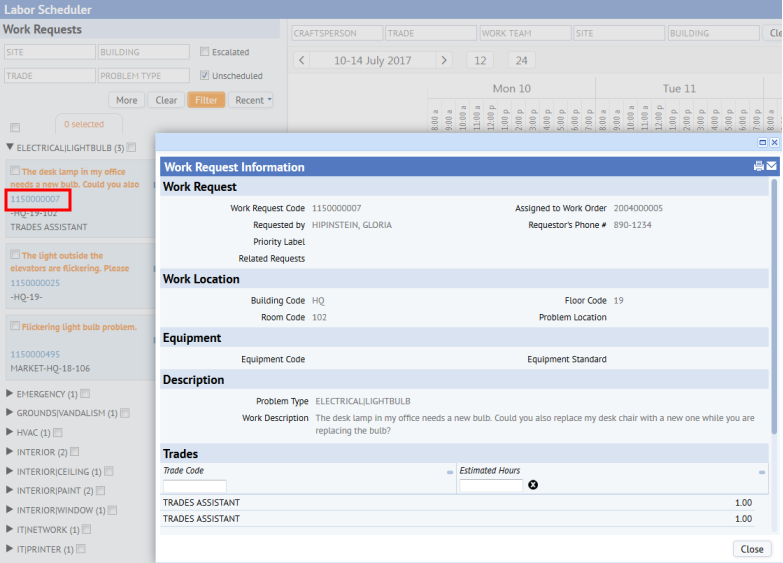The image size is (783, 563).
Task: Click the Trade Code filter field
Action: [195, 486]
